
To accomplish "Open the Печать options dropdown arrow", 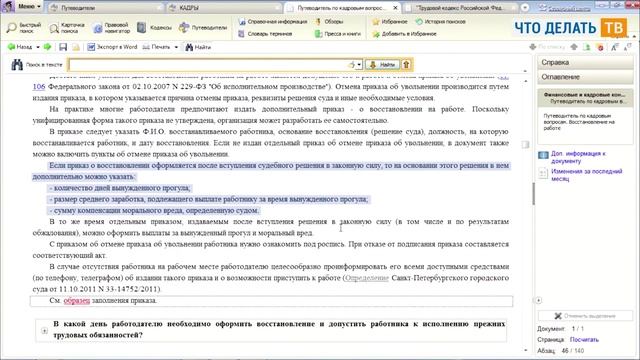I will coord(176,47).
